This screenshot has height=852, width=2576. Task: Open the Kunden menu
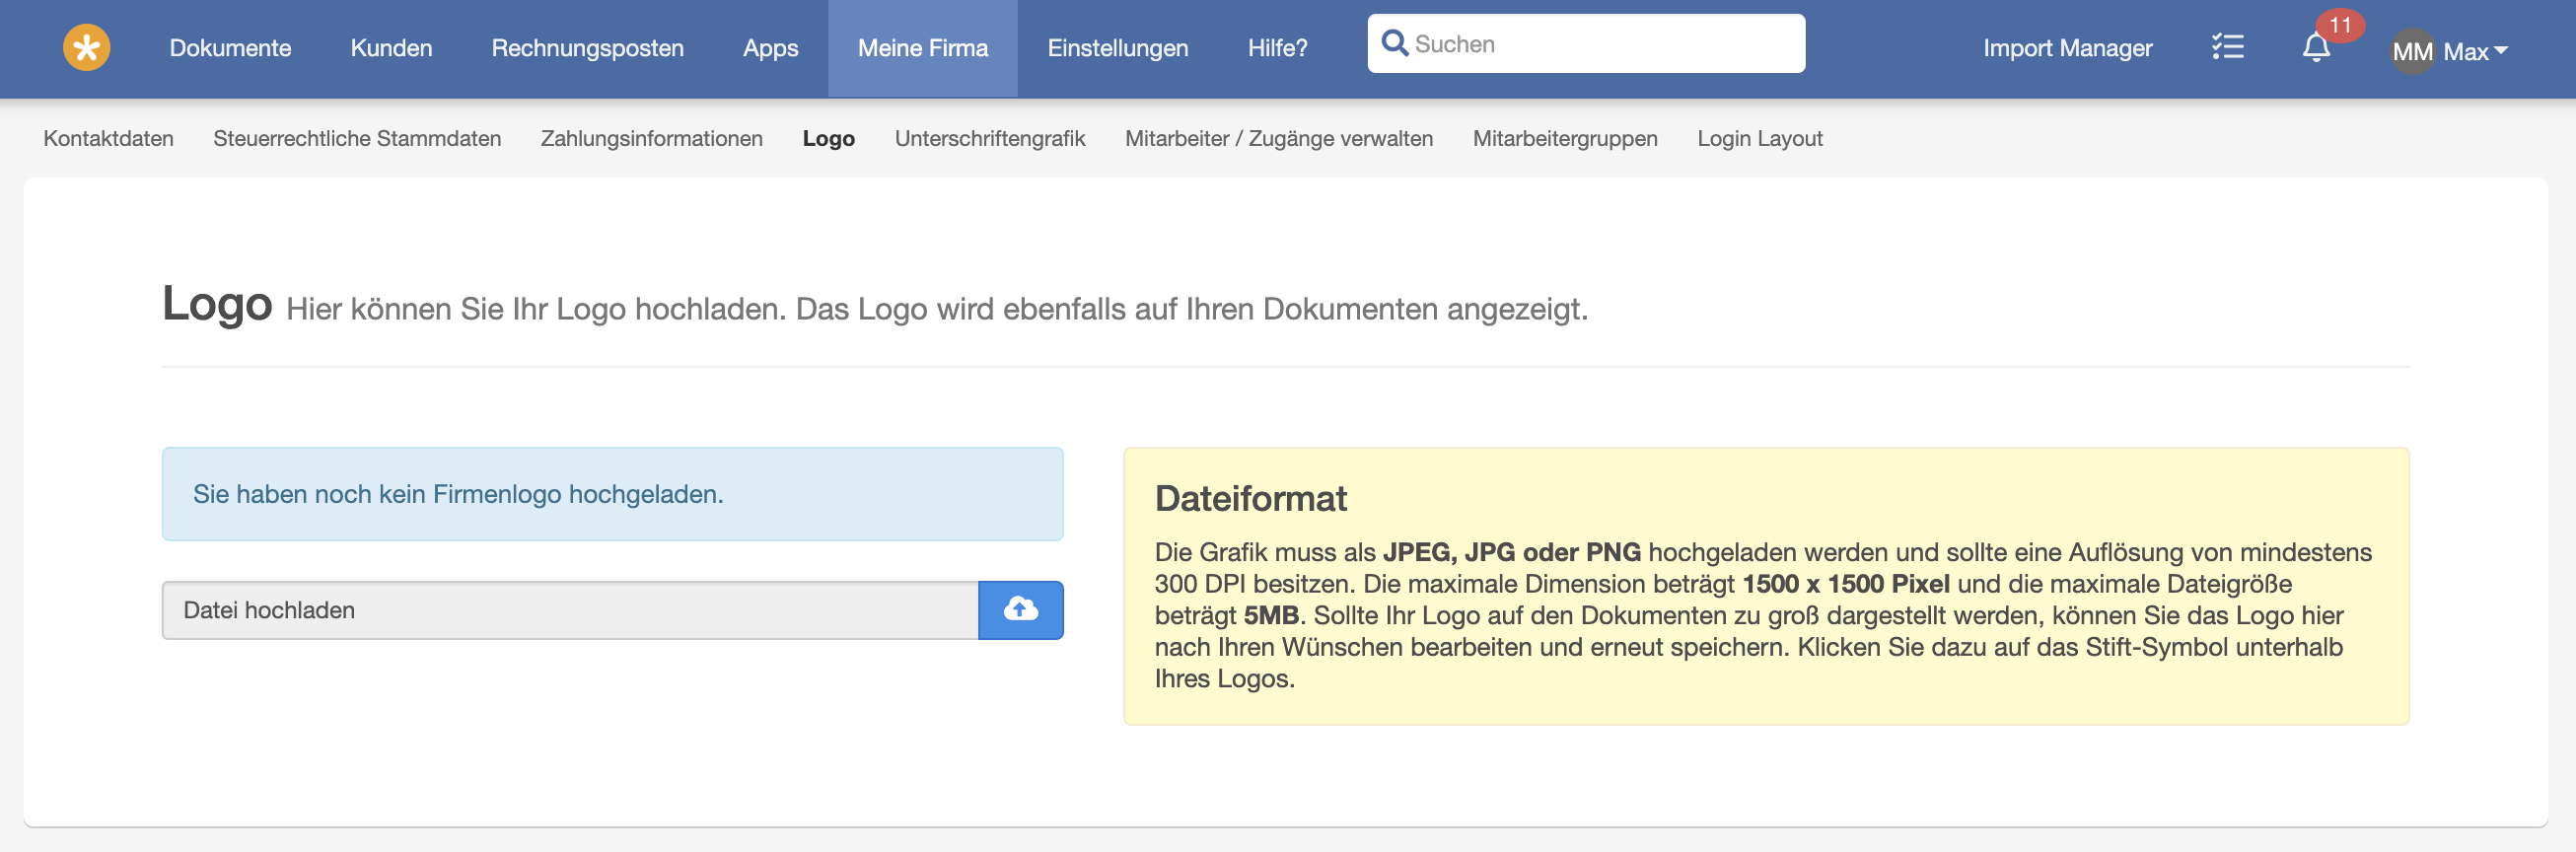coord(391,48)
